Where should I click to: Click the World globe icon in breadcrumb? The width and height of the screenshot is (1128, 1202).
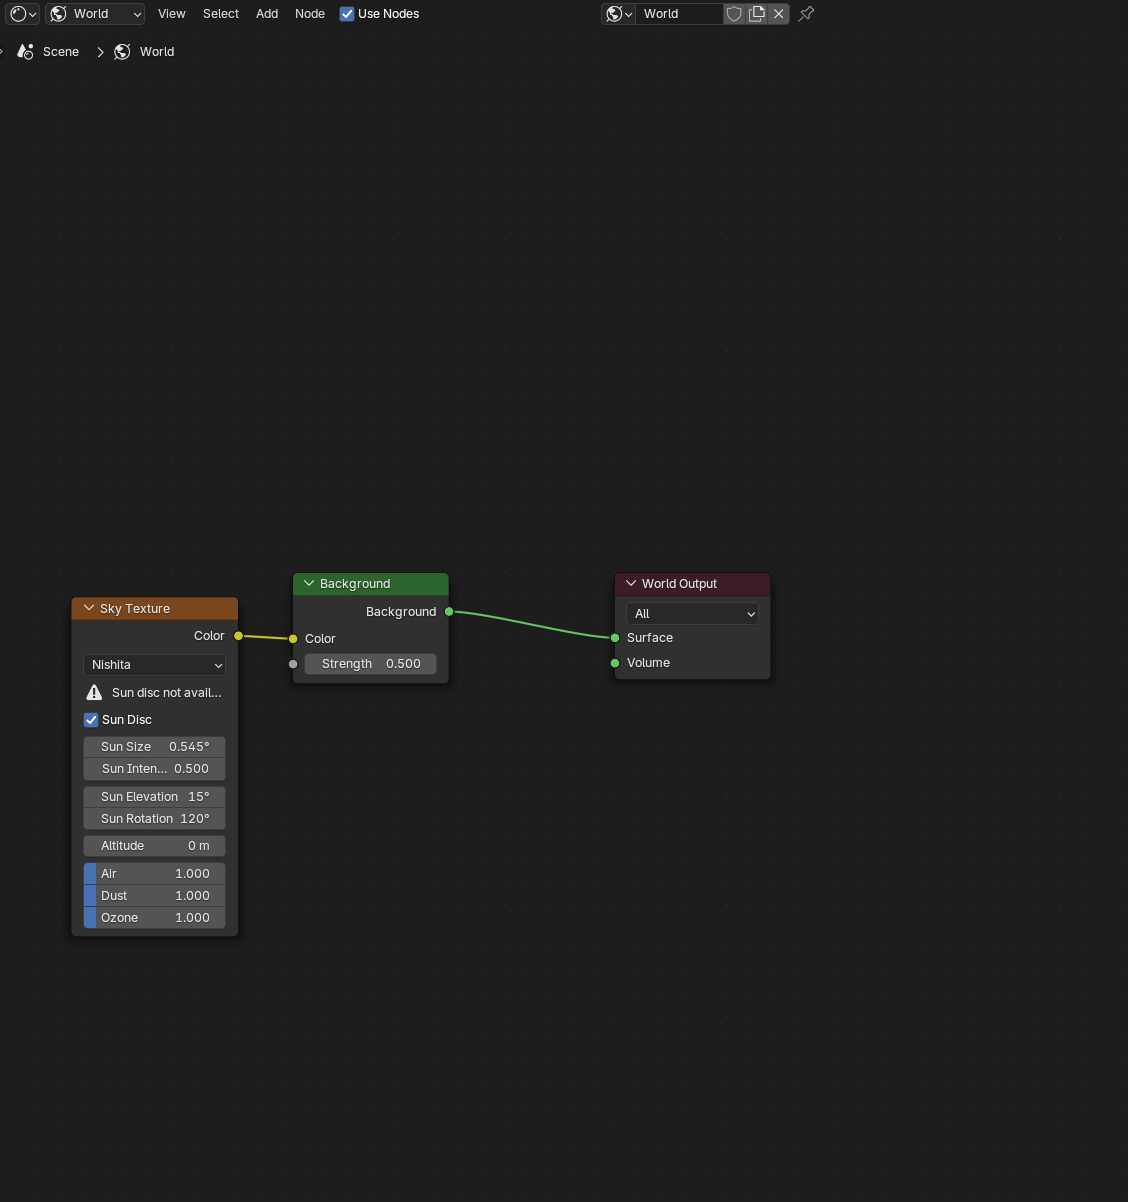pyautogui.click(x=122, y=52)
